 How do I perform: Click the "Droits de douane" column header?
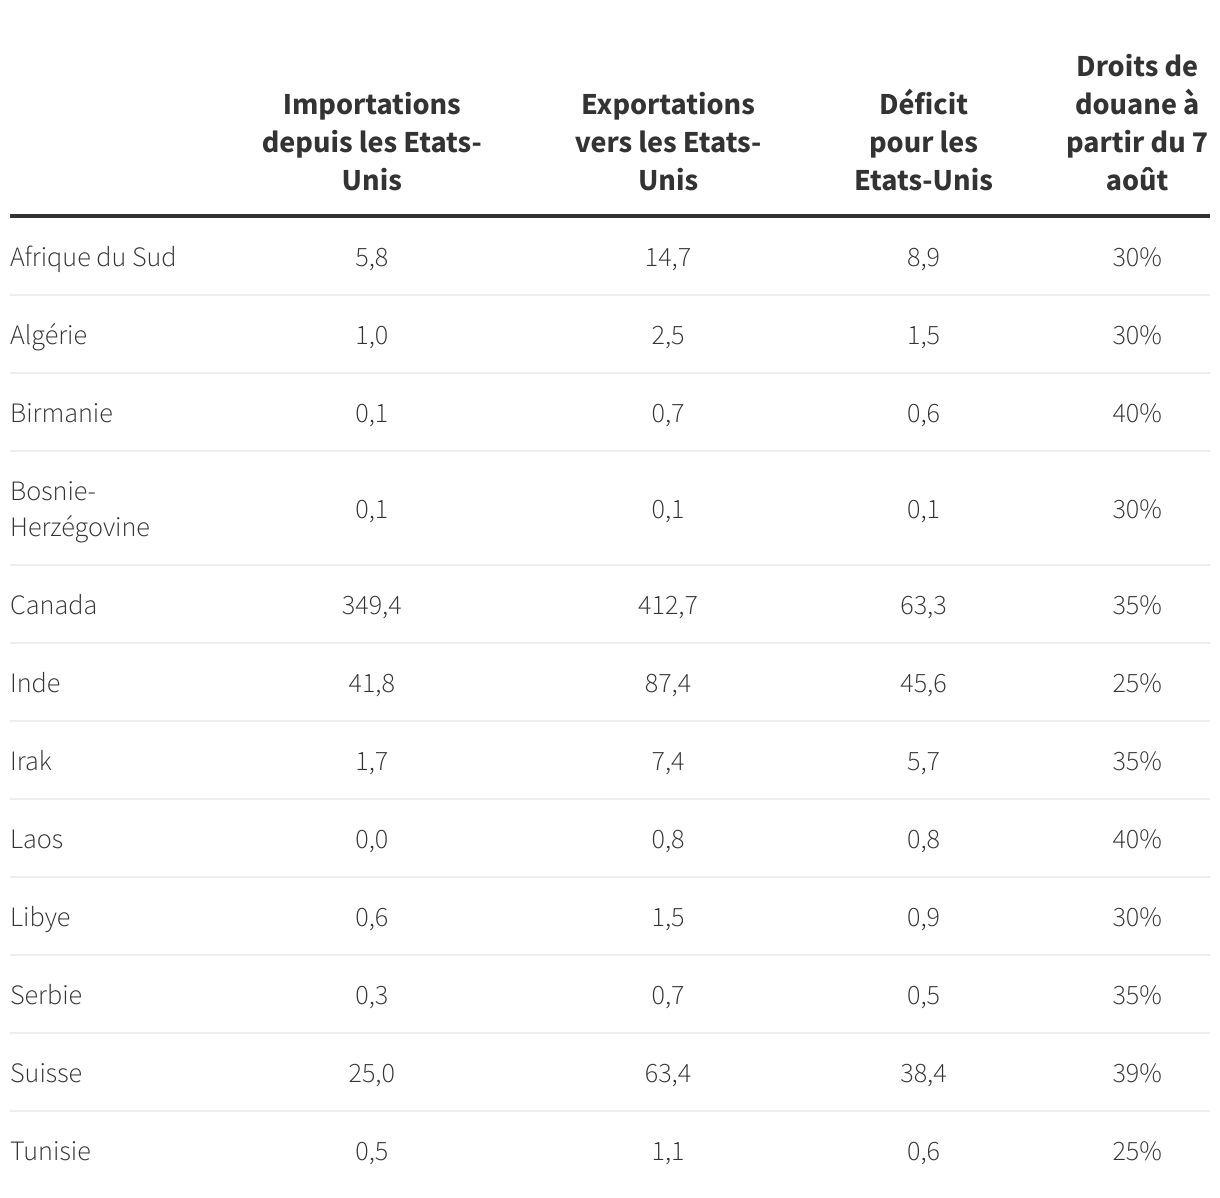tap(1136, 123)
